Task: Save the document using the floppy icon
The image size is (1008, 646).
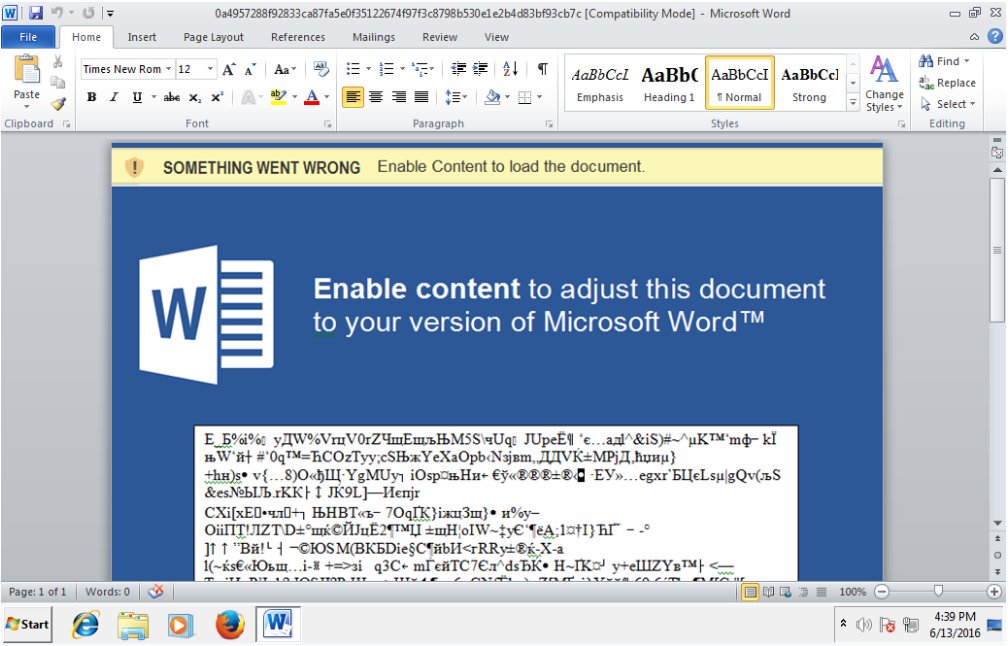Action: [x=35, y=13]
